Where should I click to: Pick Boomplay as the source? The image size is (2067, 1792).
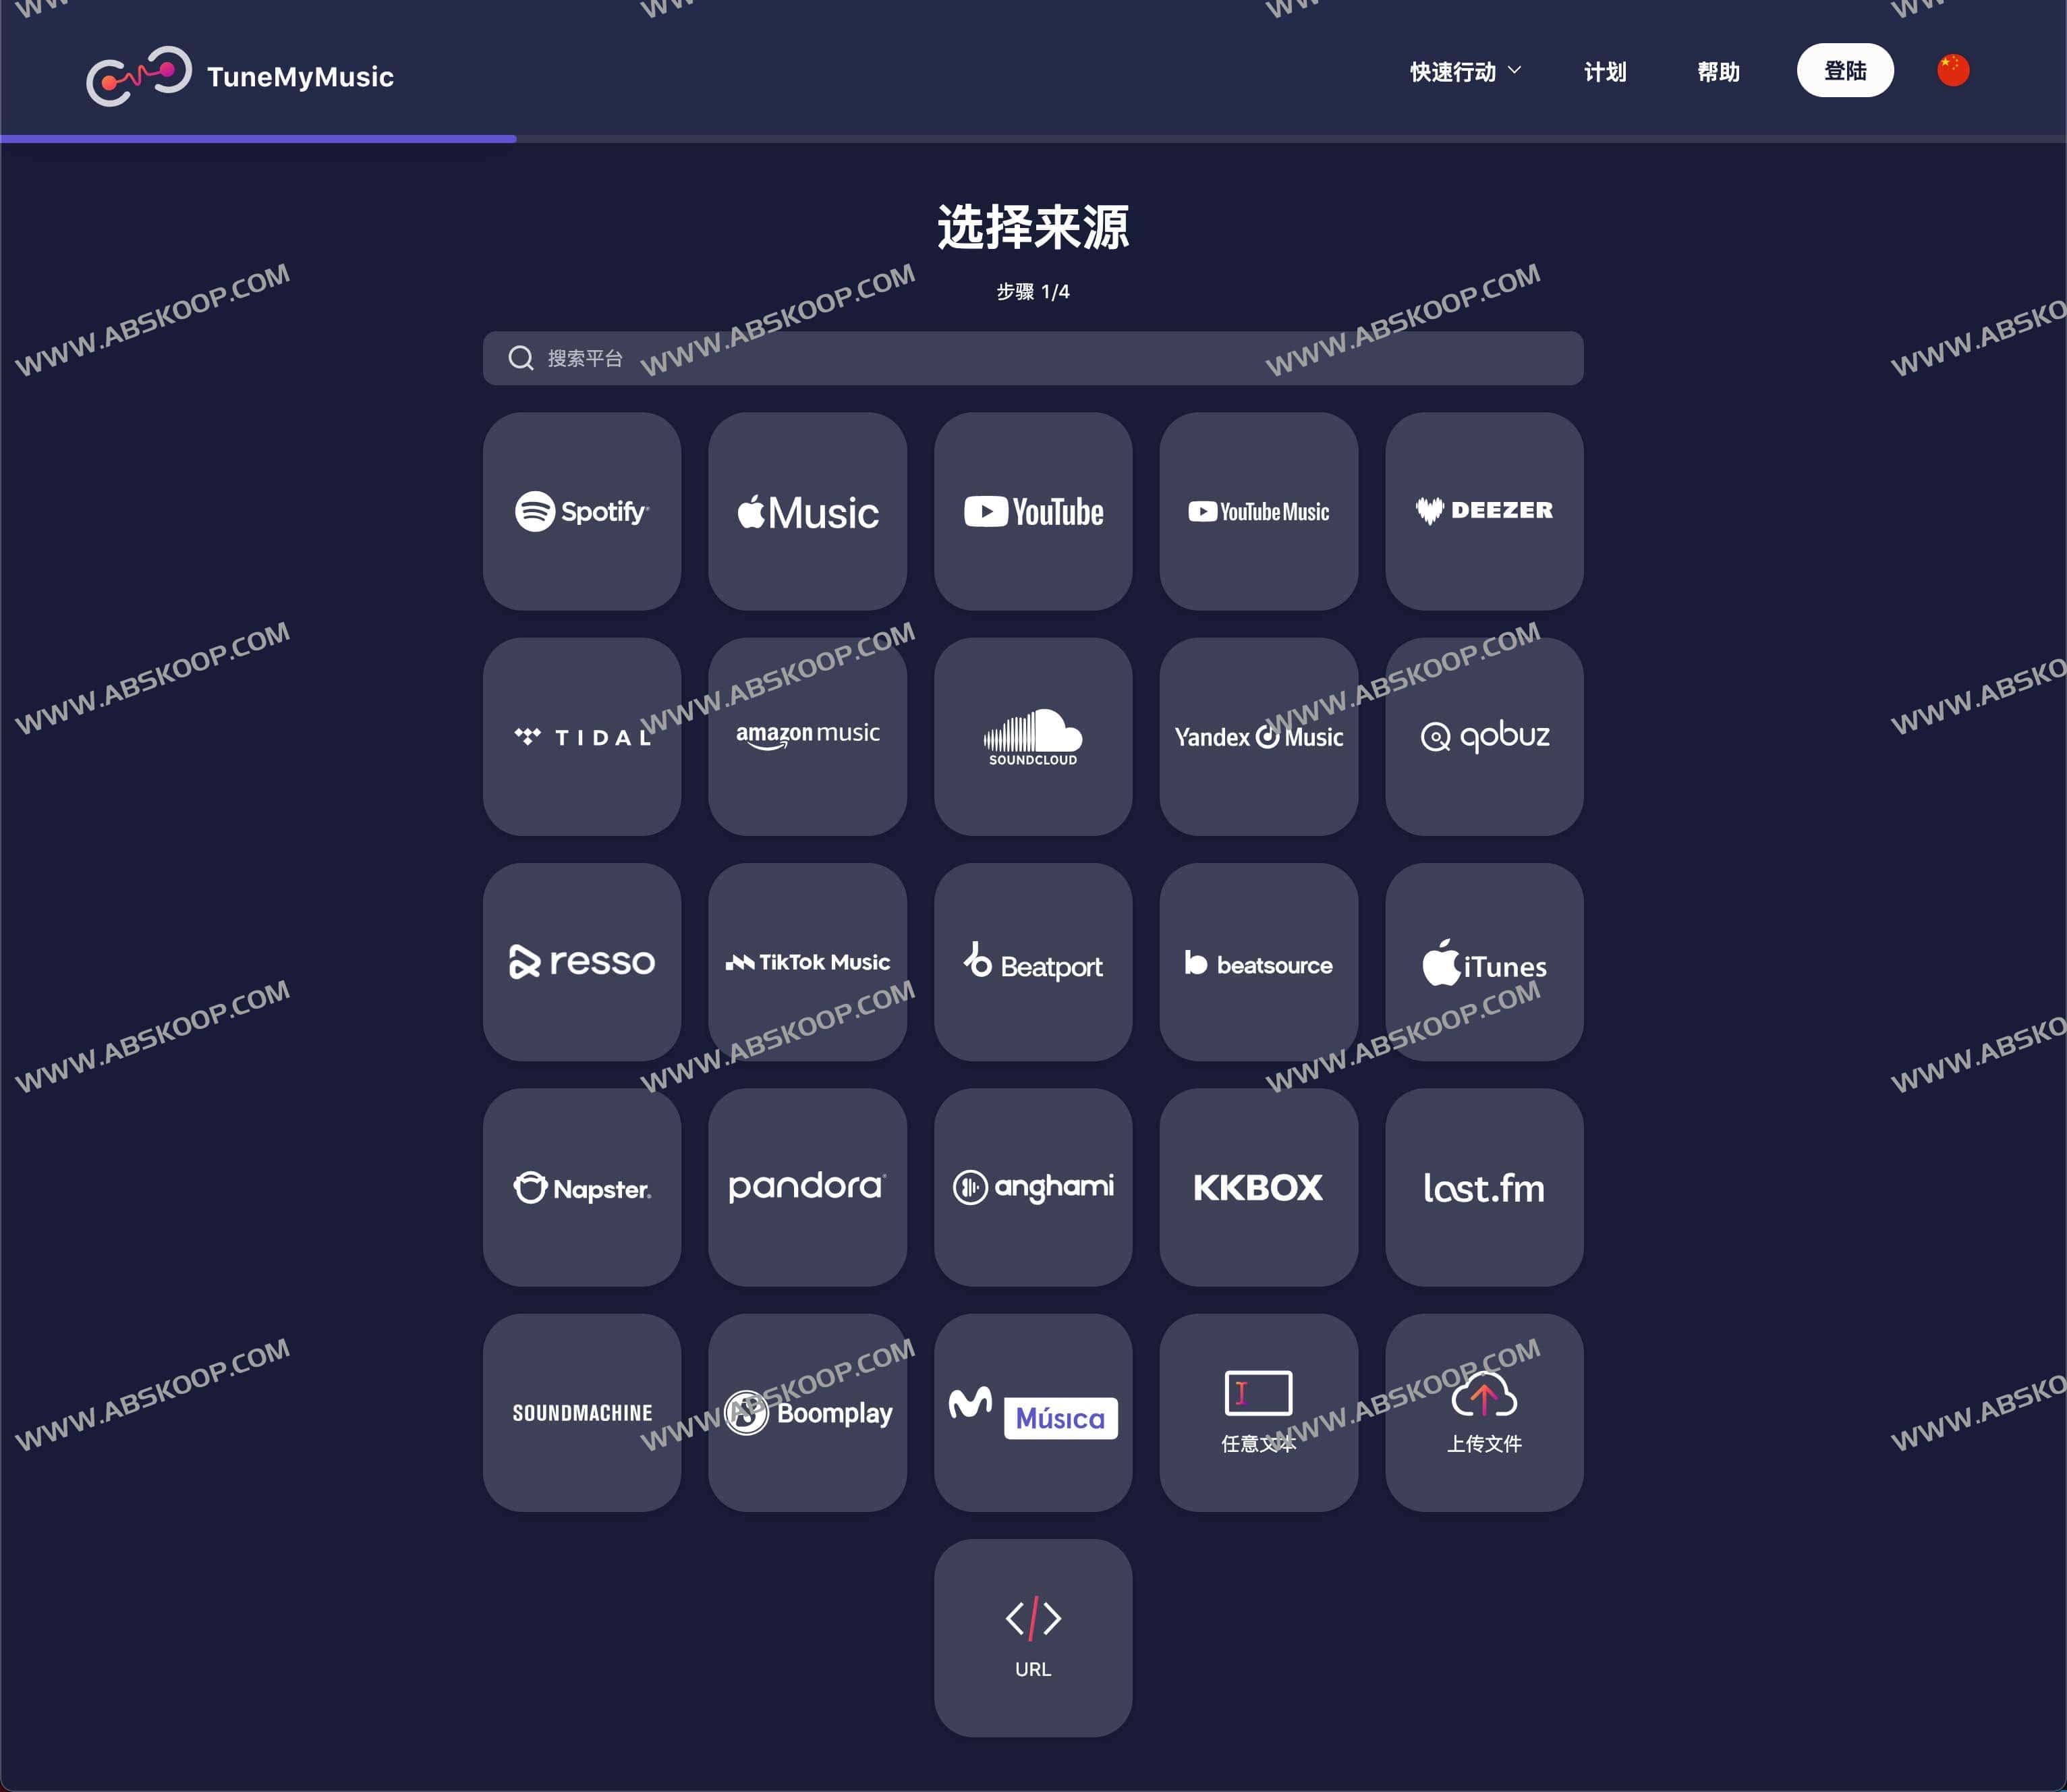(x=807, y=1413)
